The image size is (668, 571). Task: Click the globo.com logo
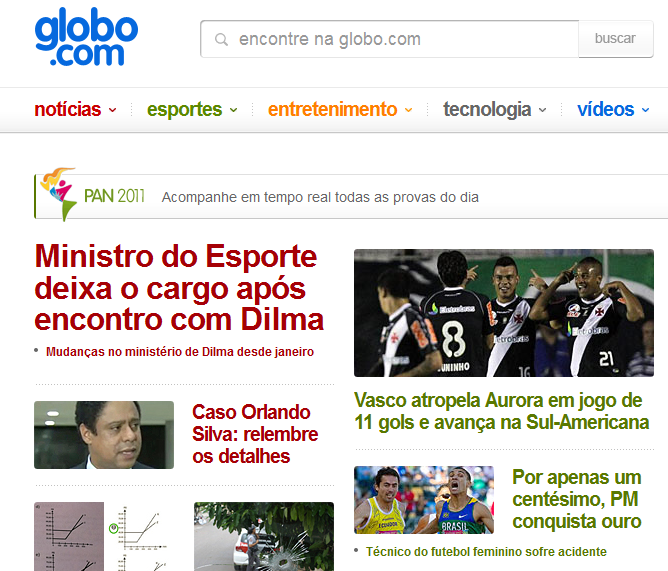[x=86, y=37]
